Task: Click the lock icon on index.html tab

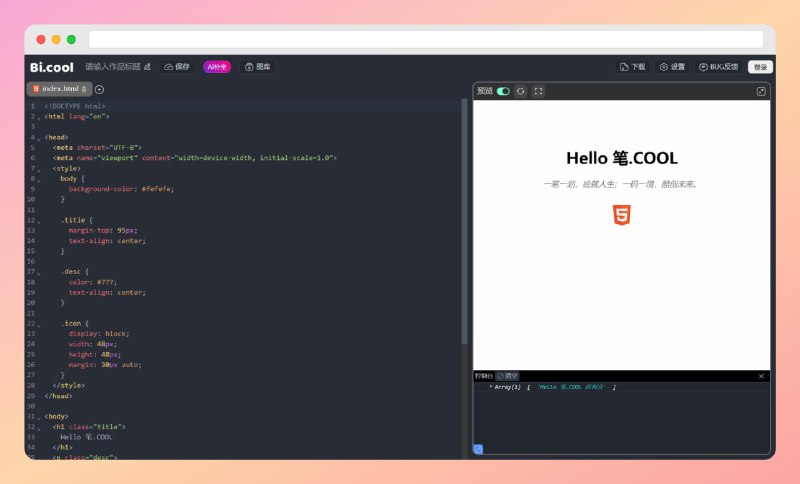Action: click(x=85, y=89)
